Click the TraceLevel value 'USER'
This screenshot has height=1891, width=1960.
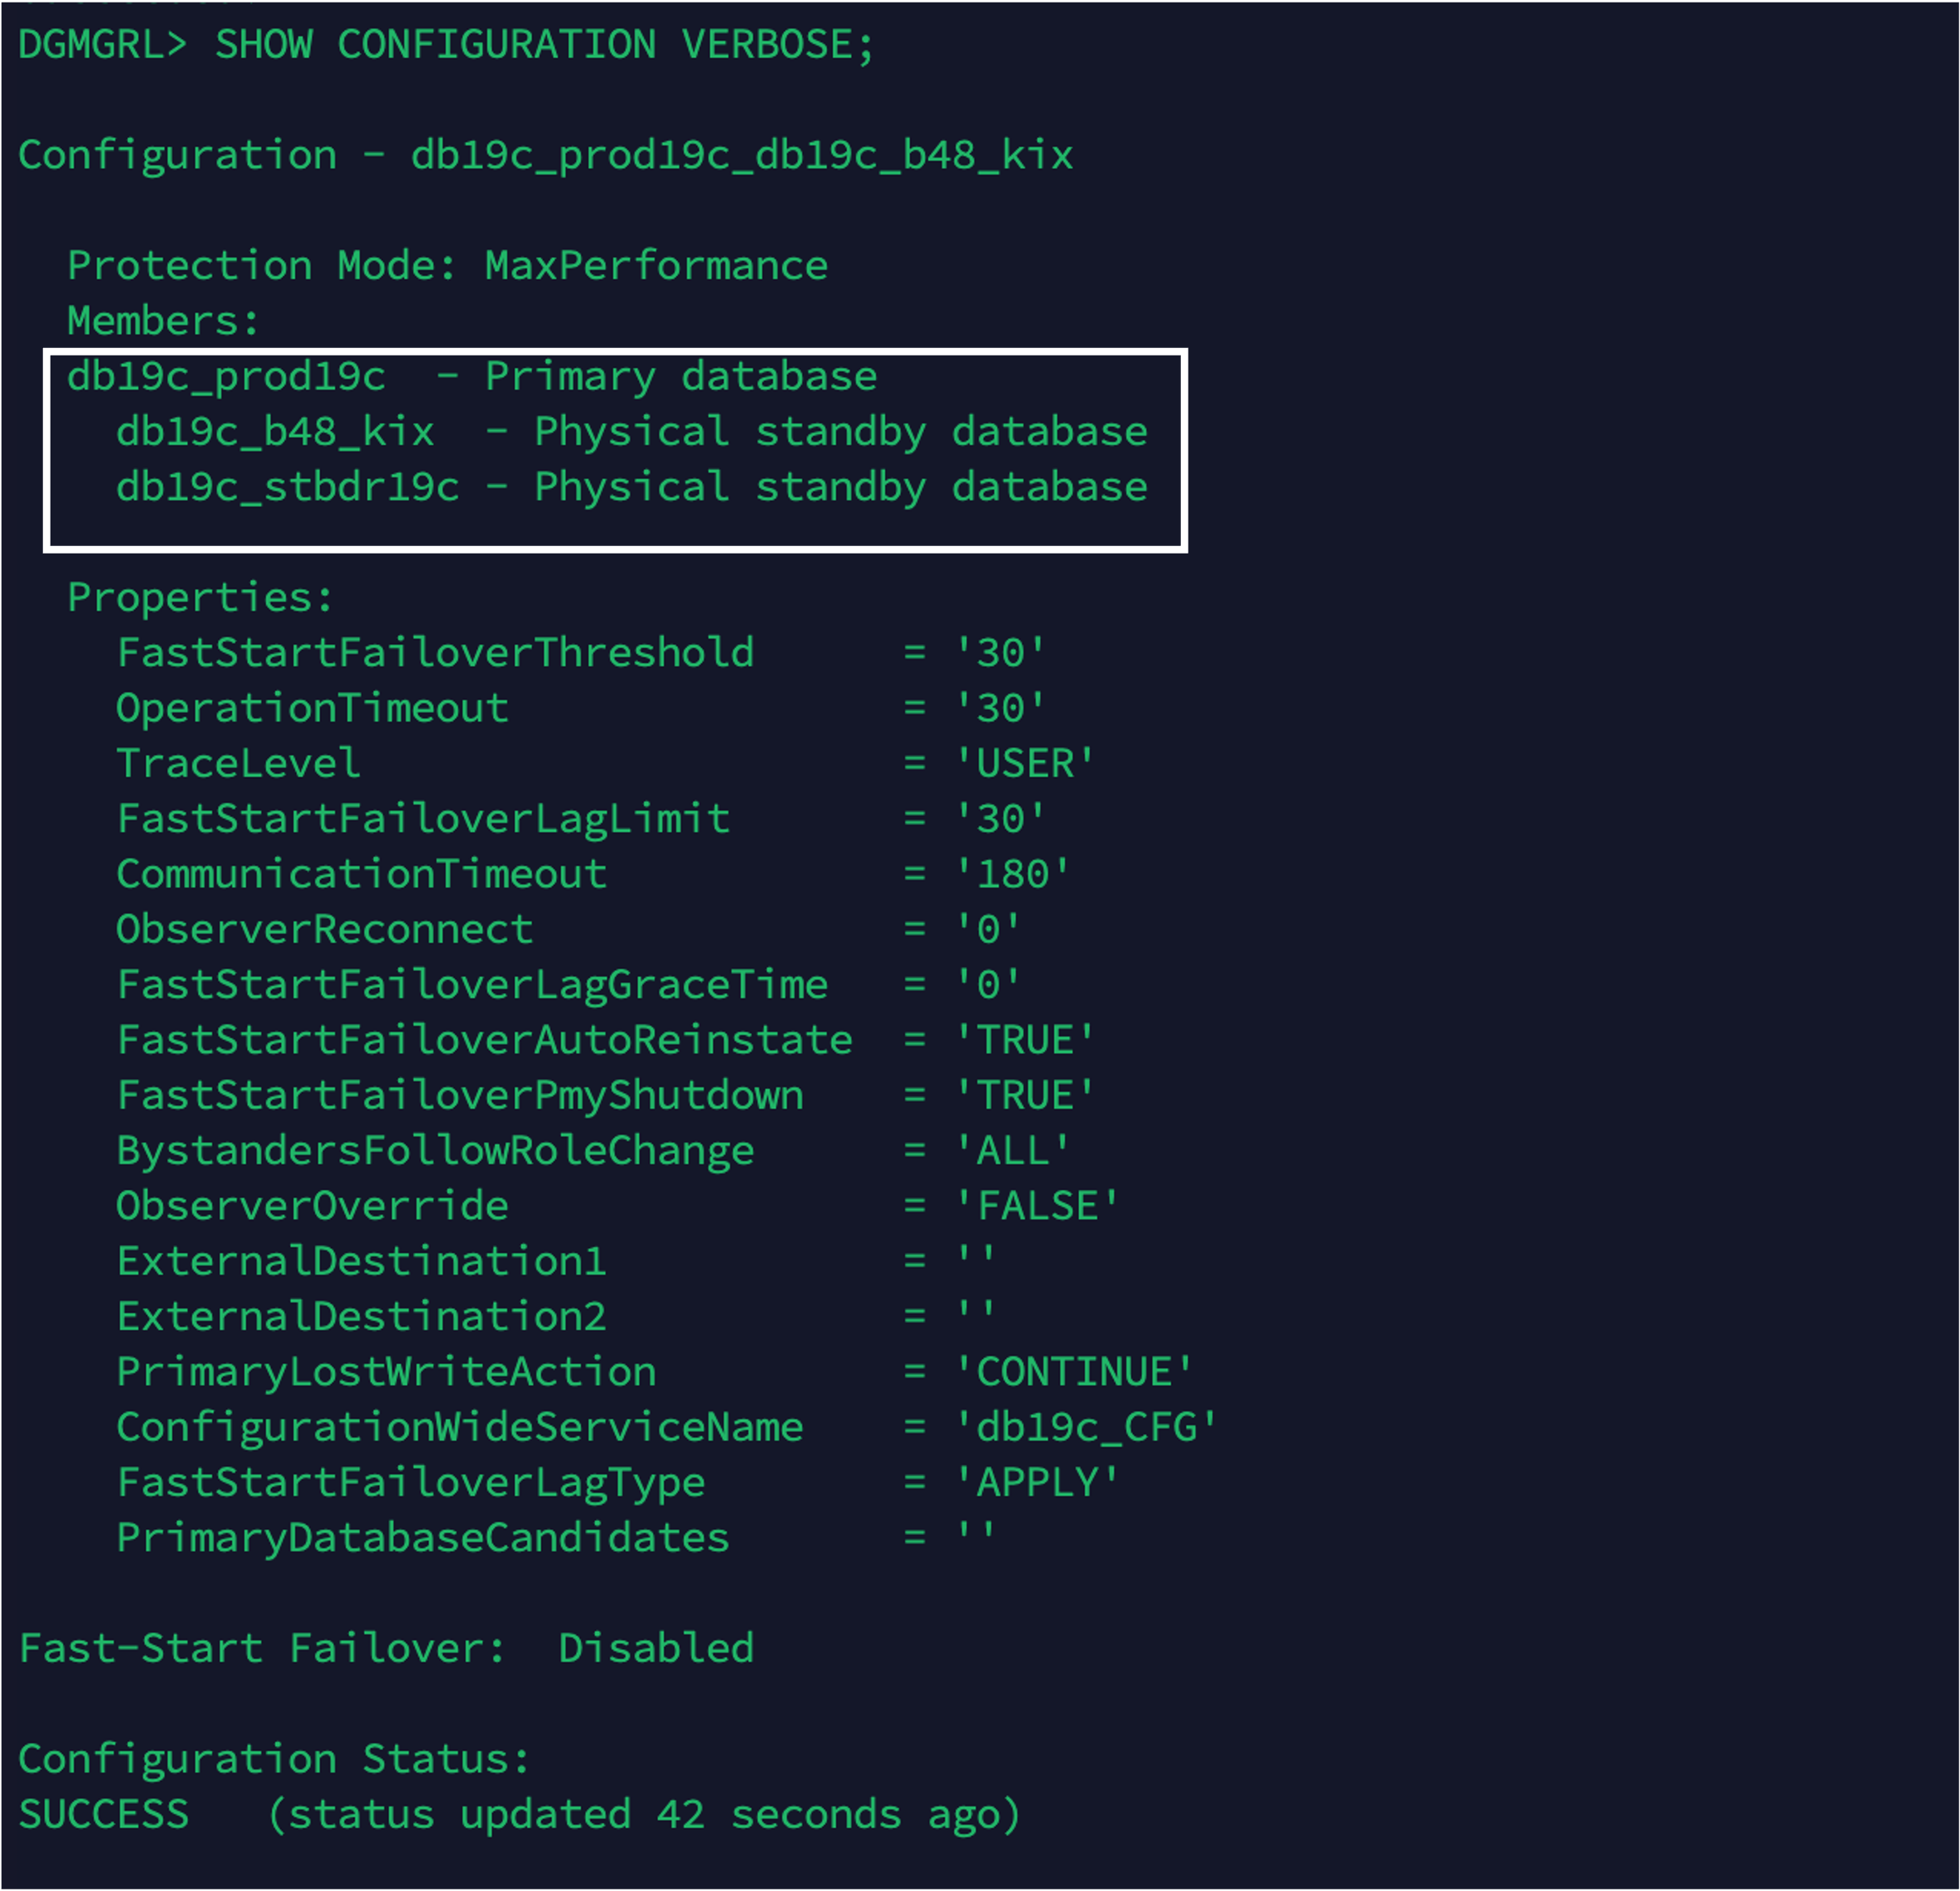[1025, 764]
